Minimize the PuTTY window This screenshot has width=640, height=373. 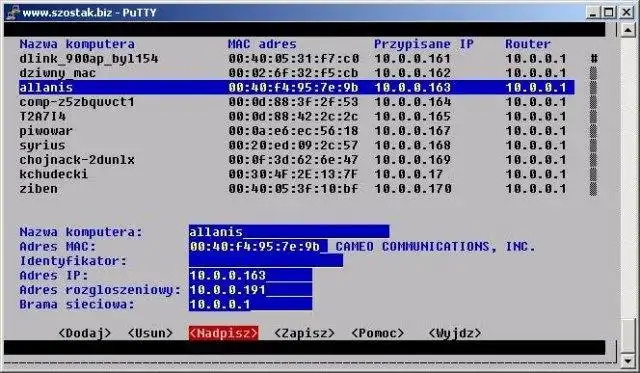click(x=593, y=12)
